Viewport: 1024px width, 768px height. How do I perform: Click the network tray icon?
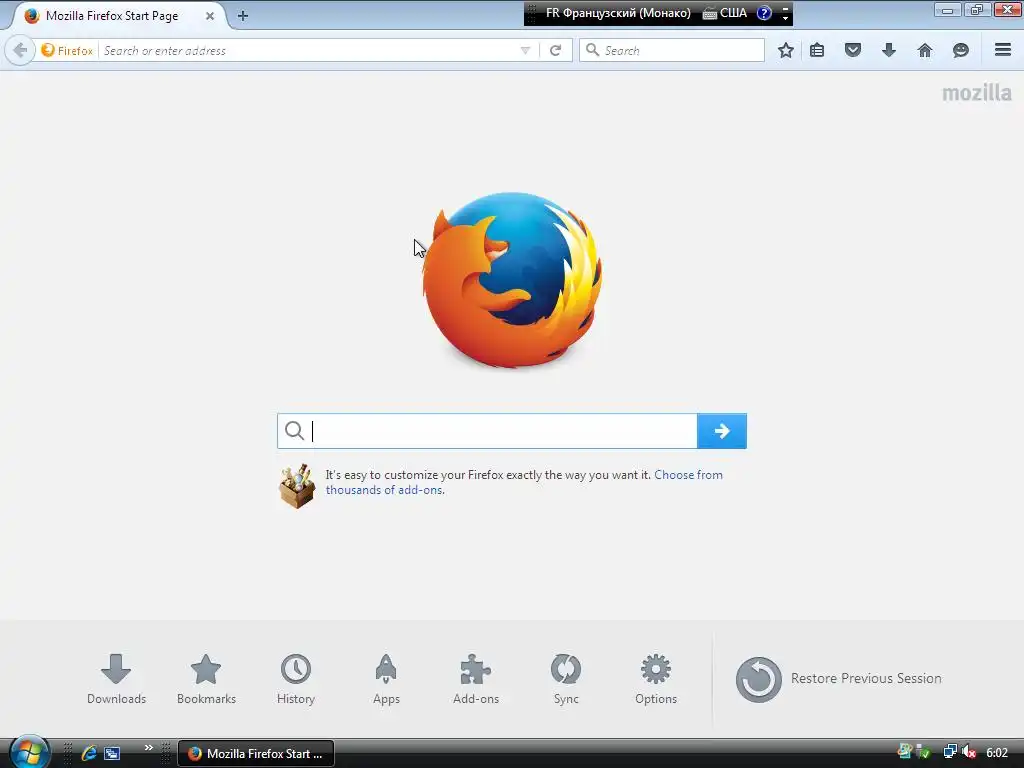click(x=950, y=753)
